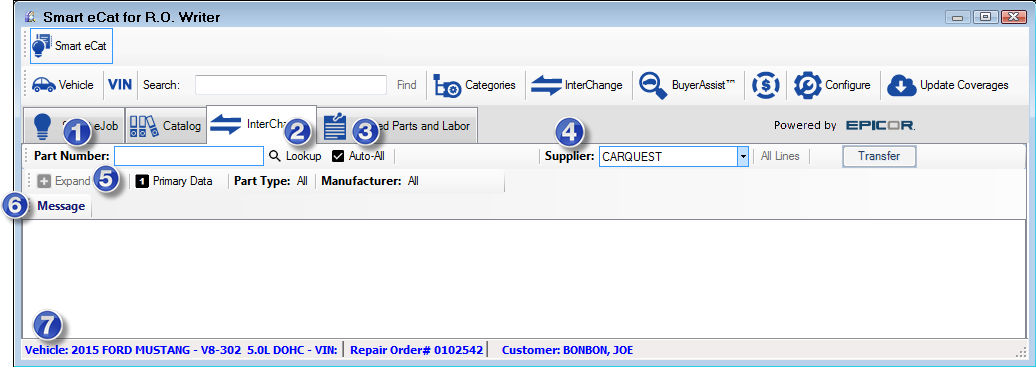Click the EPICOR logo

click(880, 125)
